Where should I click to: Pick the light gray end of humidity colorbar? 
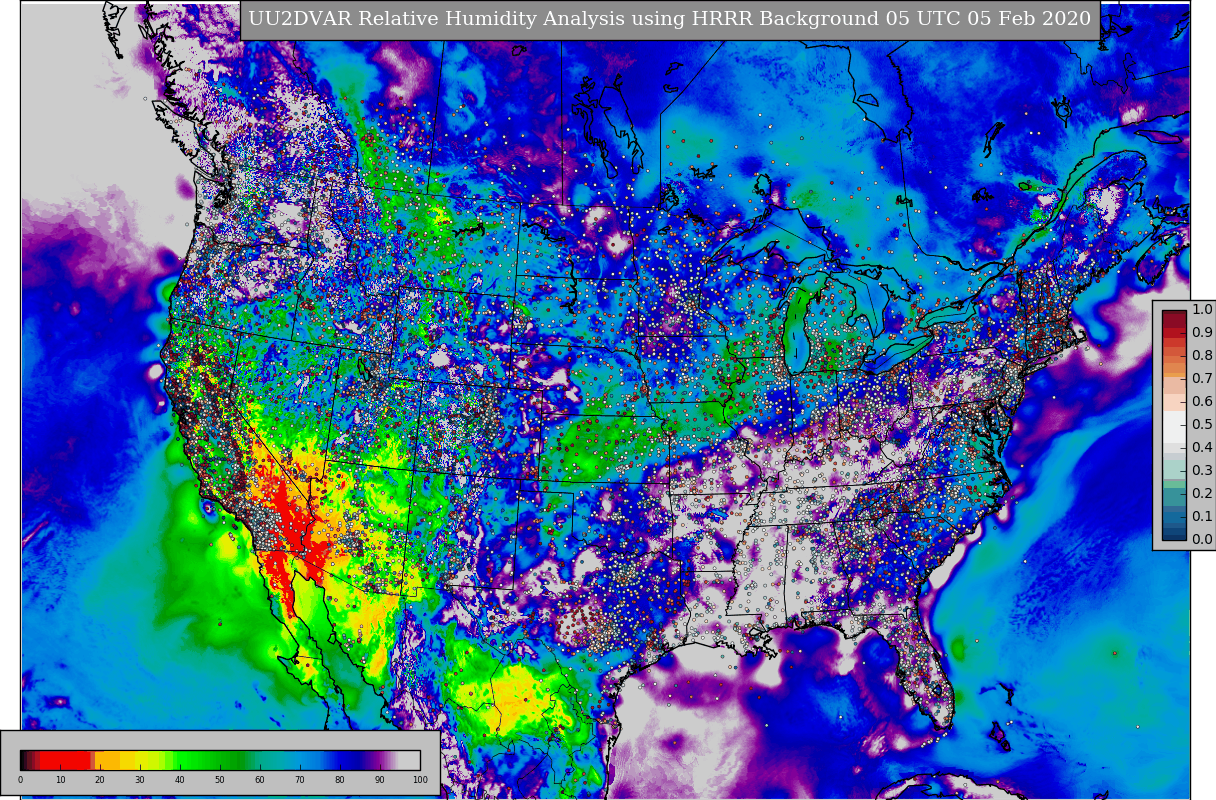click(409, 760)
